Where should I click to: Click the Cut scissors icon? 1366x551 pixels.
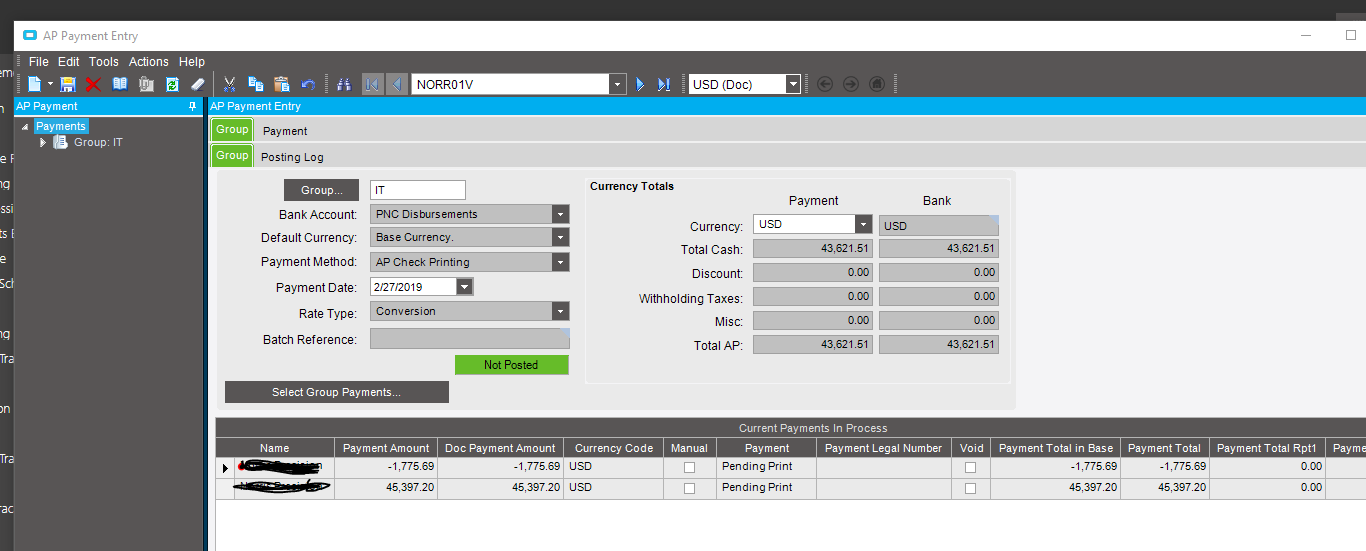click(229, 85)
